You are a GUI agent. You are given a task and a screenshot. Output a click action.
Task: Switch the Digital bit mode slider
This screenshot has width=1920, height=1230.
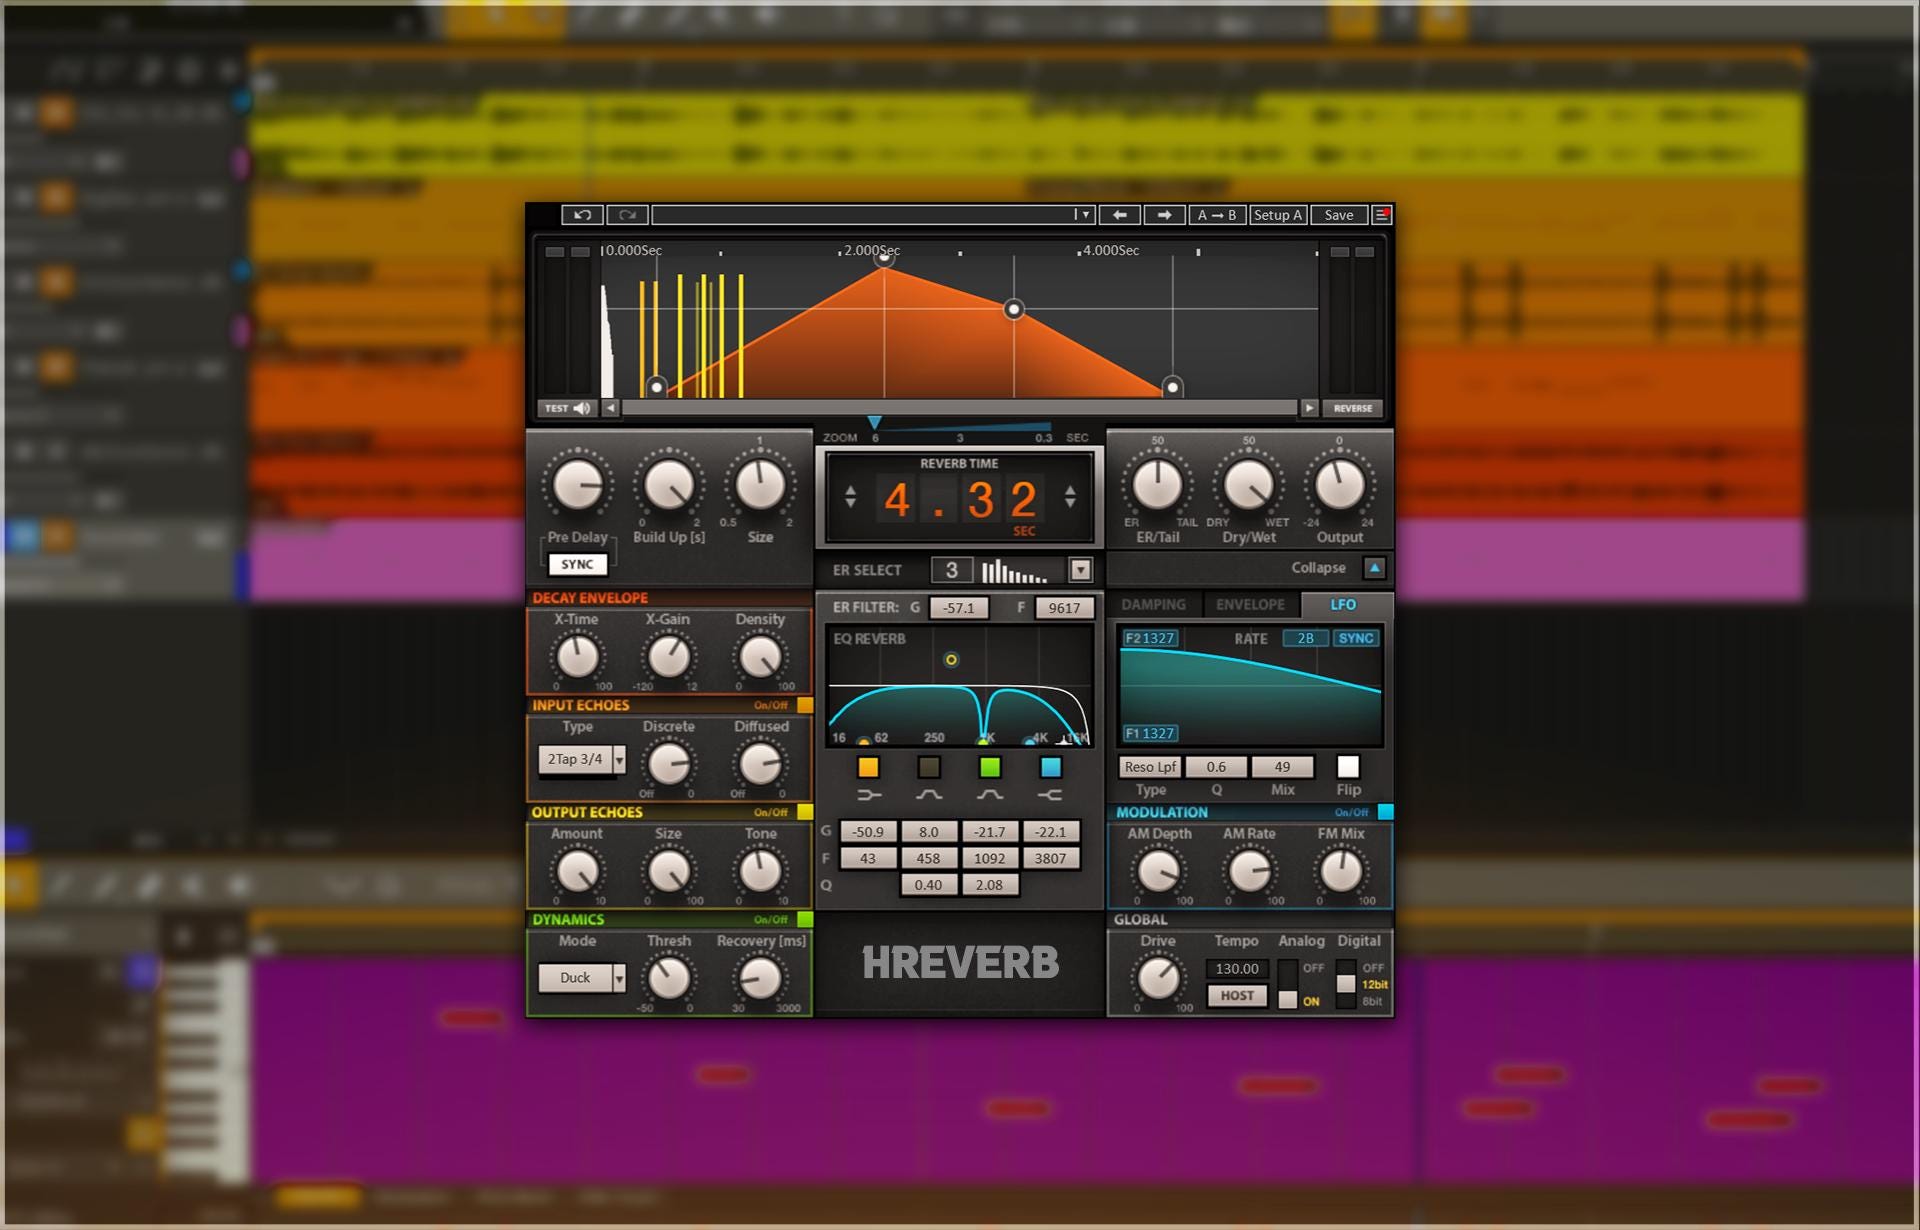(x=1346, y=984)
